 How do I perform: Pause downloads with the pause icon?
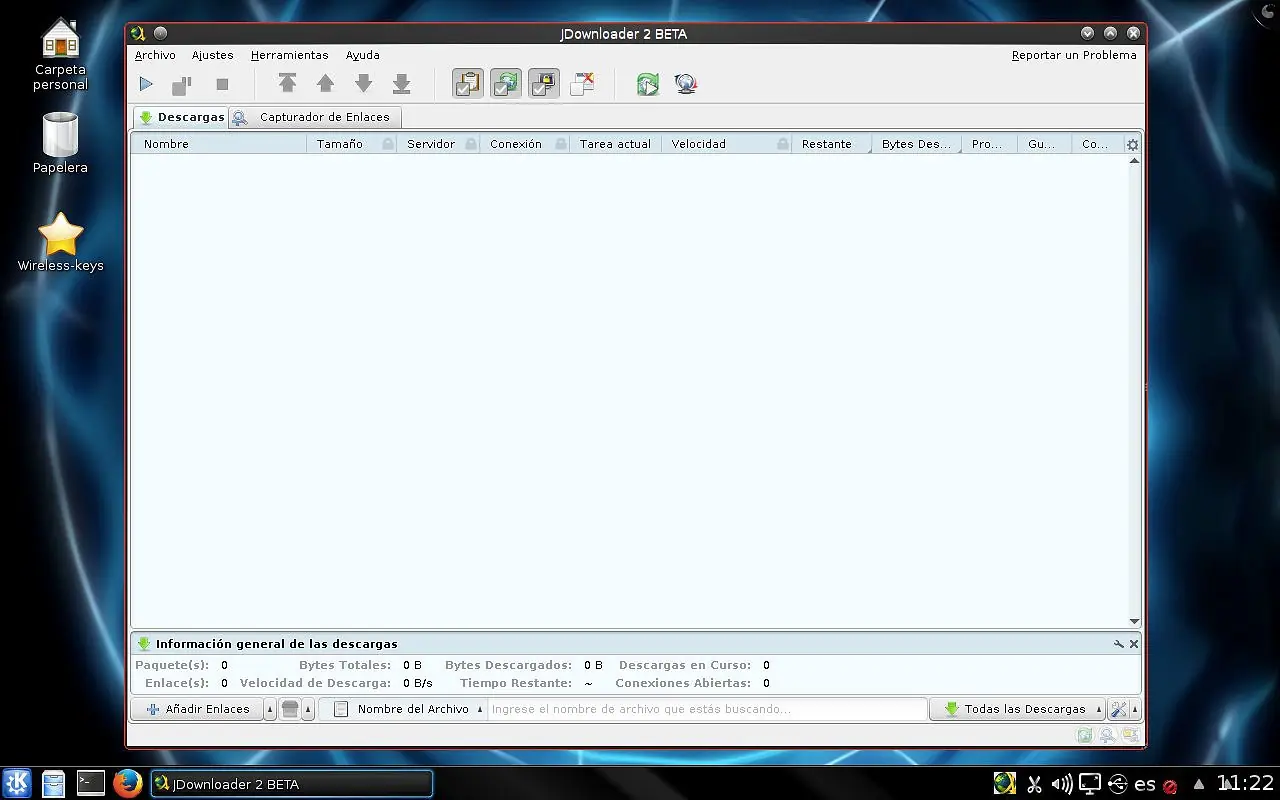point(182,85)
